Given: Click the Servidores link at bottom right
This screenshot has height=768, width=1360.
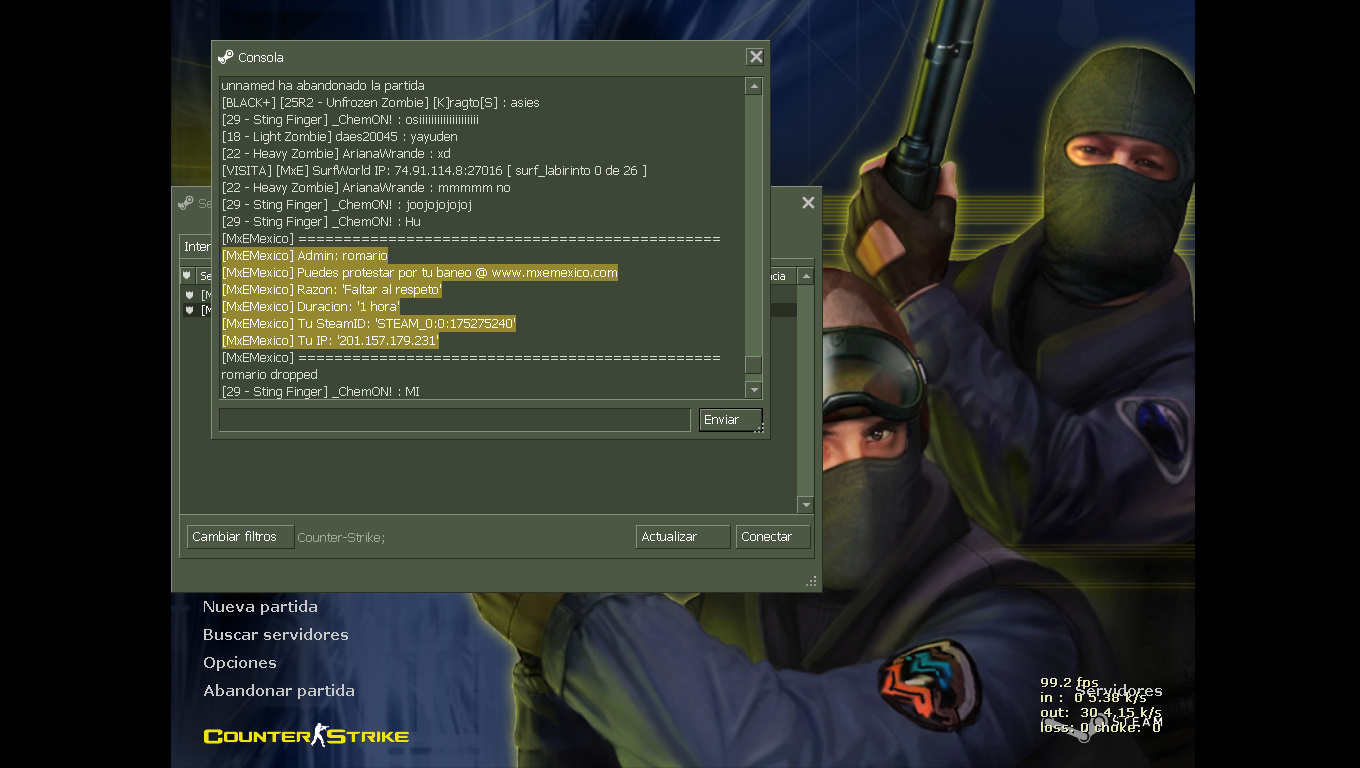Looking at the screenshot, I should [x=1119, y=691].
